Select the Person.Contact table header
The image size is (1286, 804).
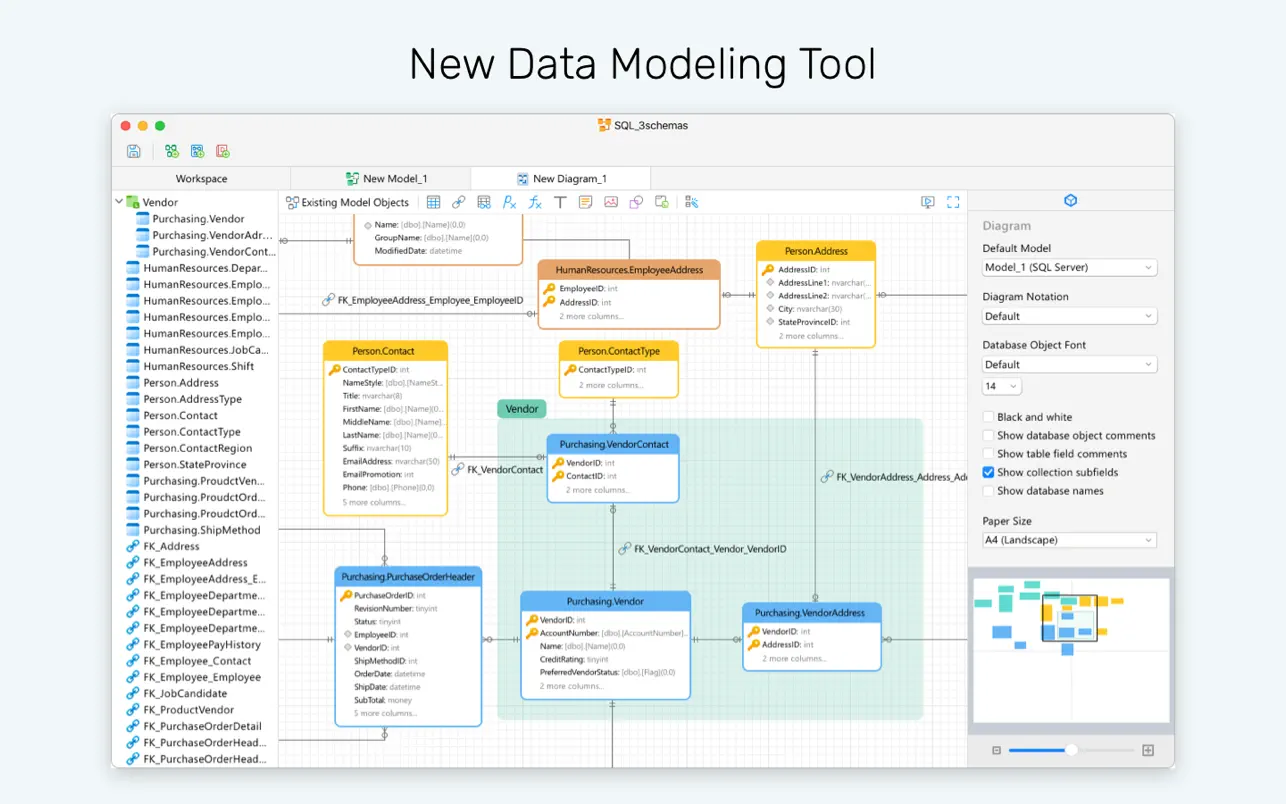(x=385, y=351)
